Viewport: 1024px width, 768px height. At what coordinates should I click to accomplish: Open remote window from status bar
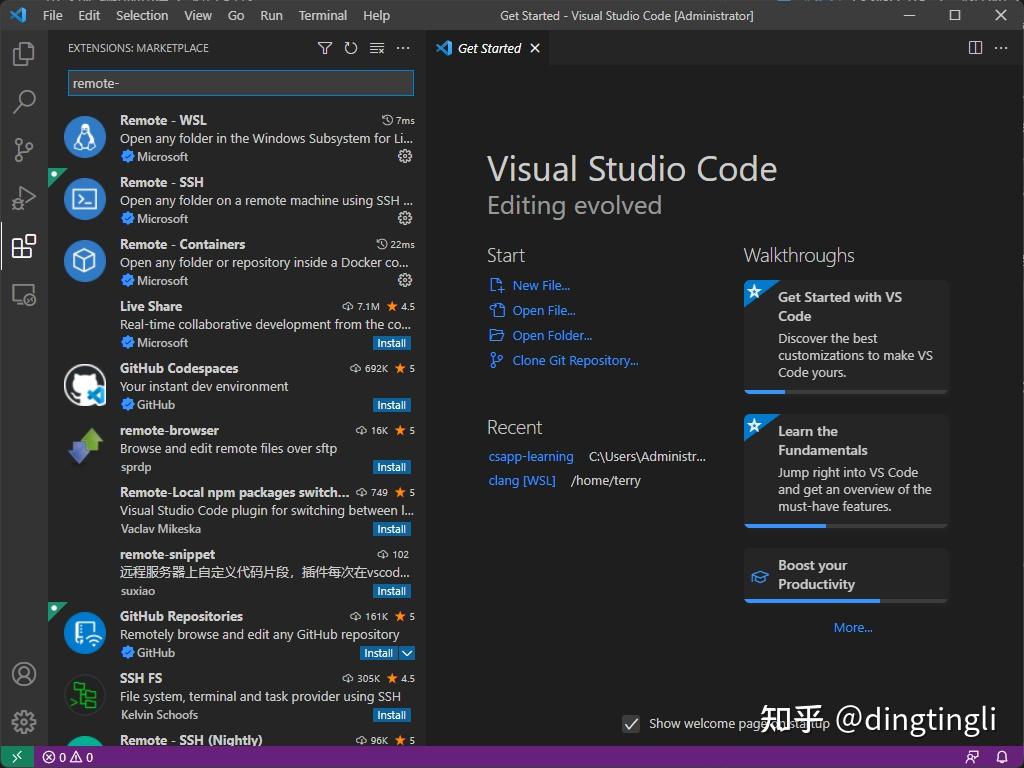tap(17, 757)
